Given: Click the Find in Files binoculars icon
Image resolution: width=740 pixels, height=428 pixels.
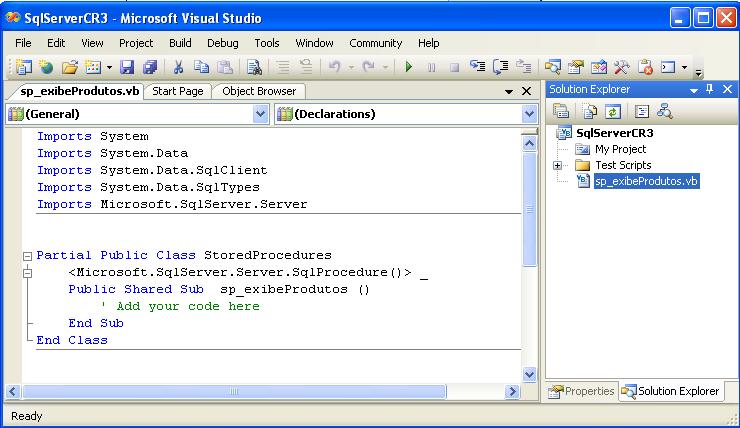Looking at the screenshot, I should tap(254, 67).
